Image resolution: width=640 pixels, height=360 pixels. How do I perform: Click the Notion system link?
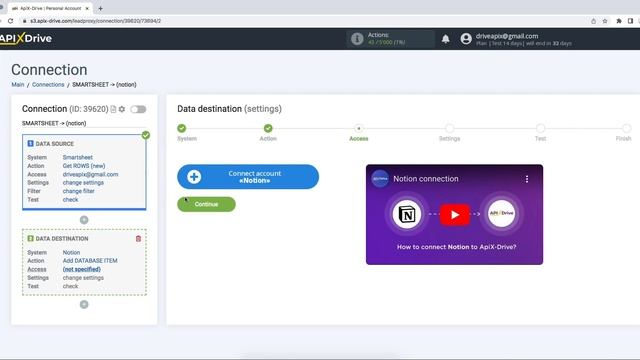pyautogui.click(x=71, y=253)
